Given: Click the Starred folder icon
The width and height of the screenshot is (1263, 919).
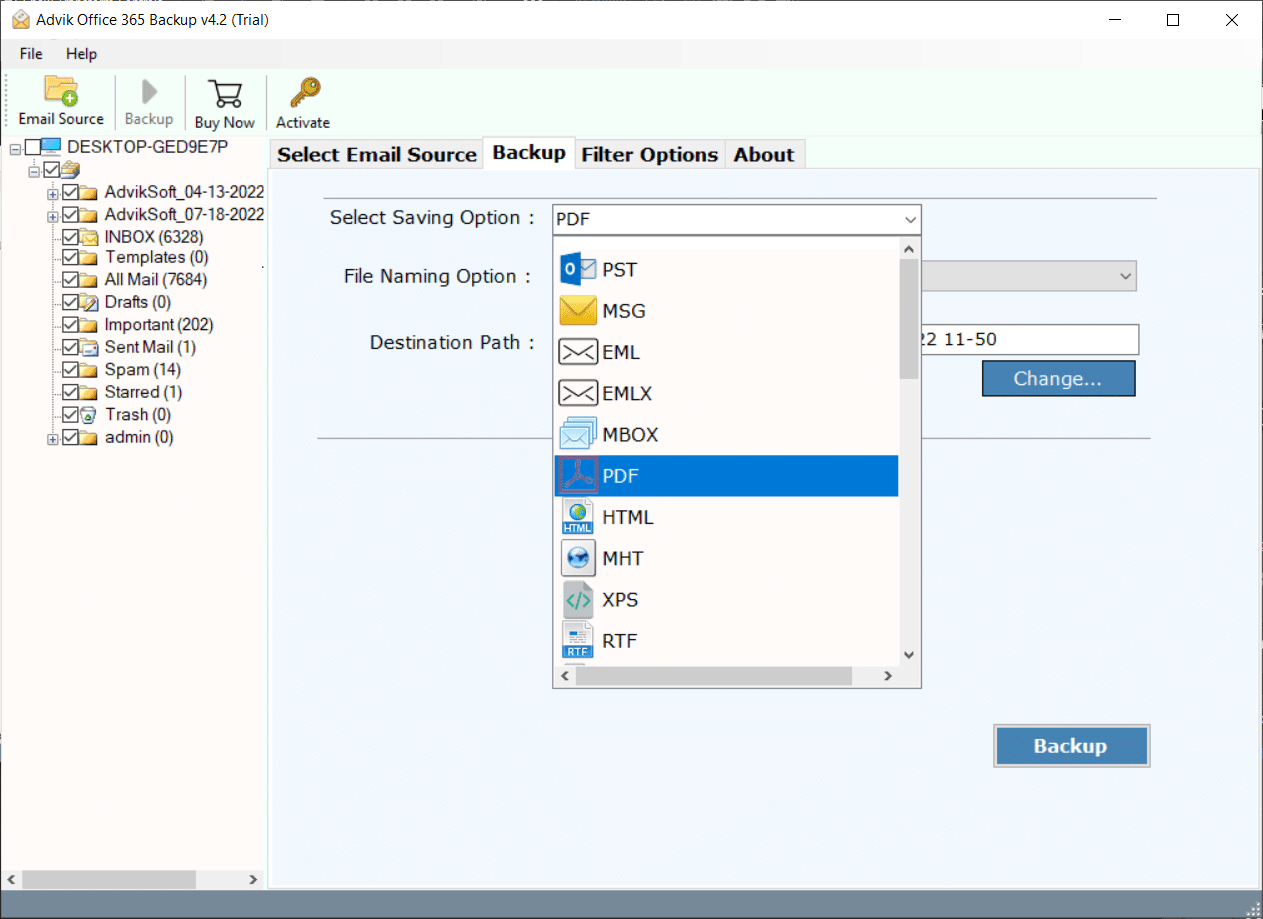Looking at the screenshot, I should coord(89,392).
